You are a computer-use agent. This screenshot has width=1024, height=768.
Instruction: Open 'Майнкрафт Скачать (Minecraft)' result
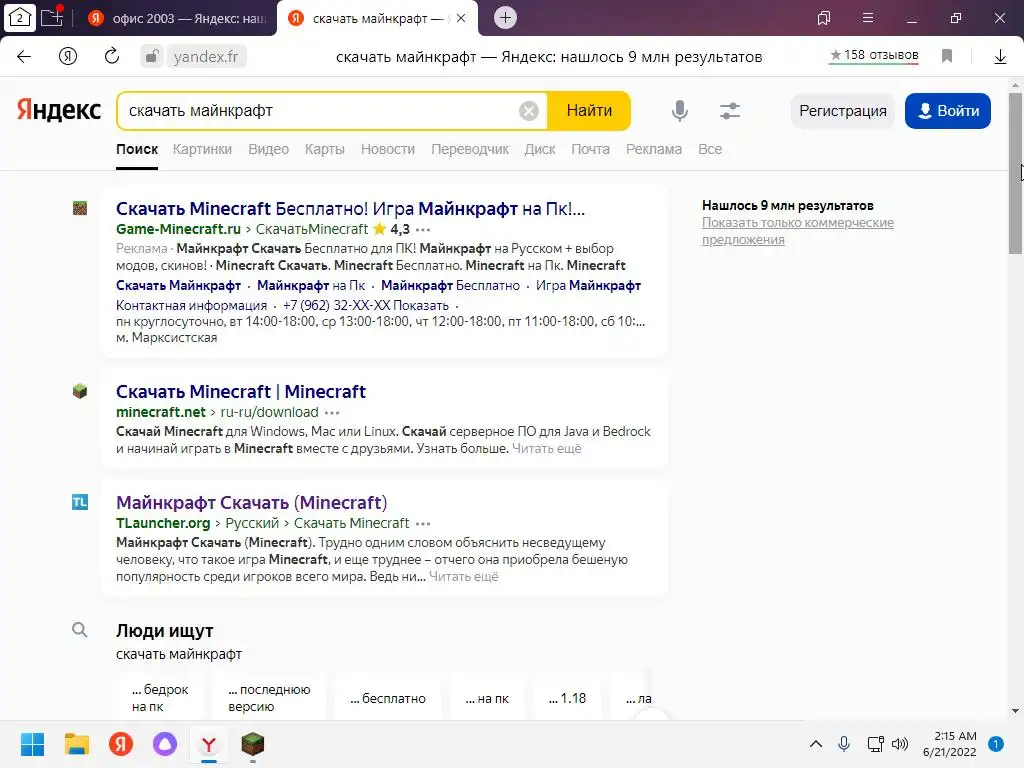coord(251,503)
